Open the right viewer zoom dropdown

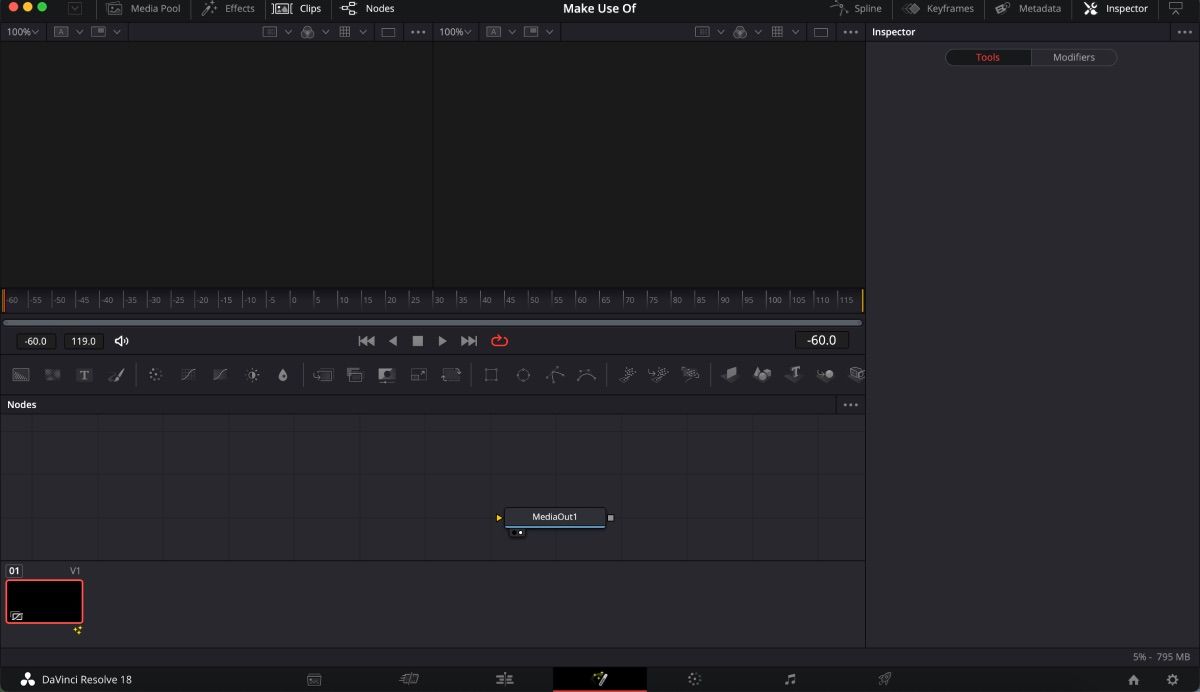455,31
